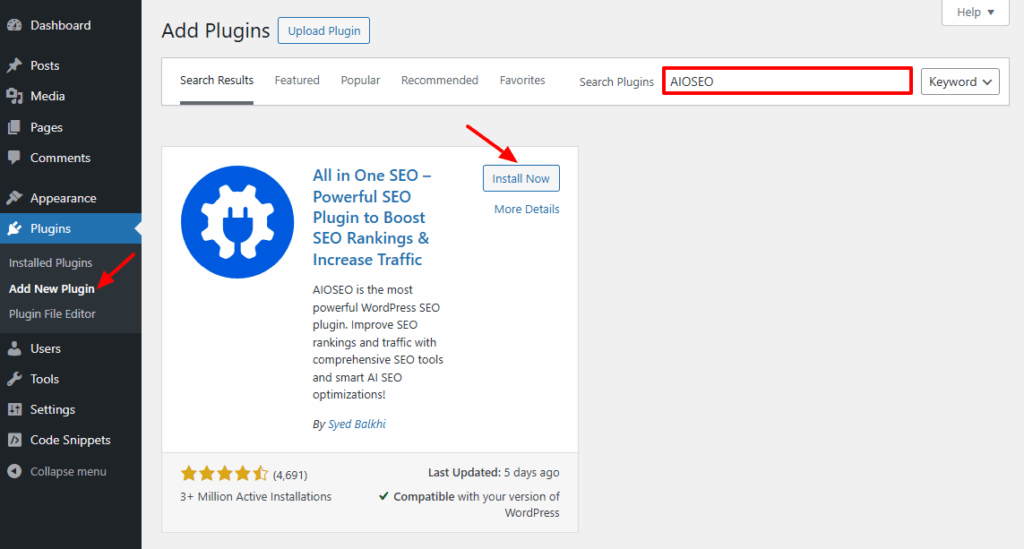Click the Code Snippets icon
Screen dimensions: 1024x549
(x=14, y=440)
